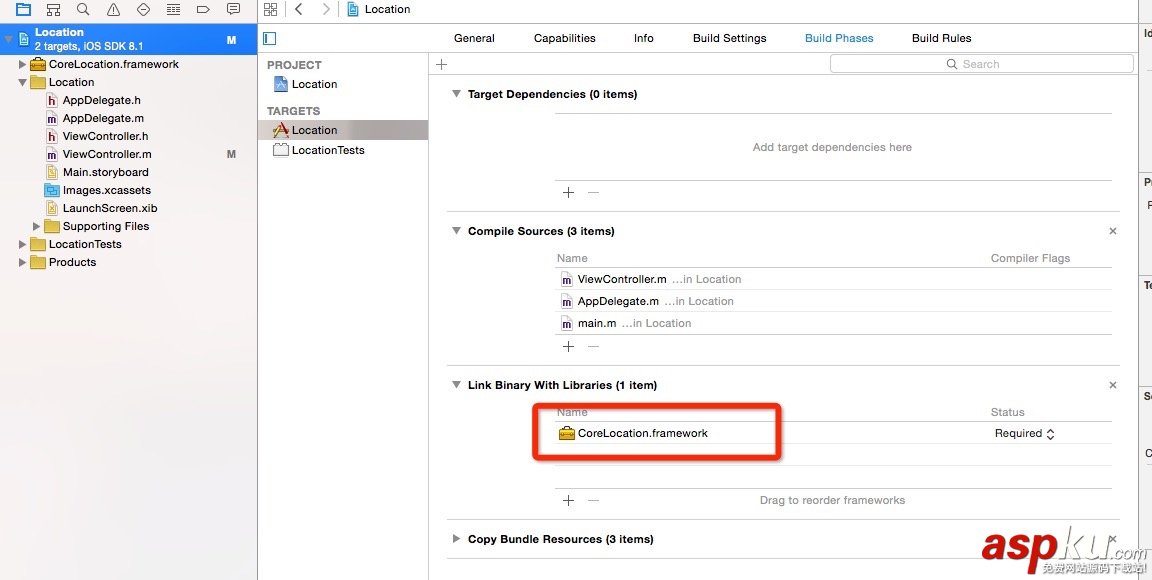This screenshot has height=580, width=1152.
Task: Switch to the Build Settings tab
Action: [729, 38]
